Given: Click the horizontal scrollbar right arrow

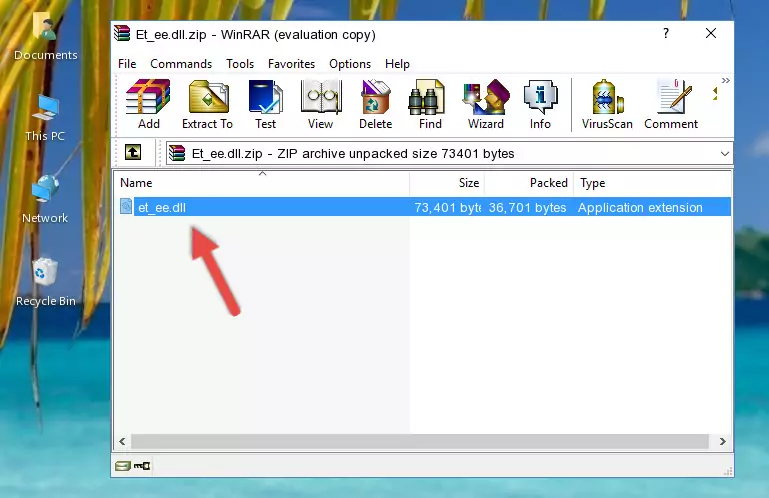Looking at the screenshot, I should [x=722, y=442].
